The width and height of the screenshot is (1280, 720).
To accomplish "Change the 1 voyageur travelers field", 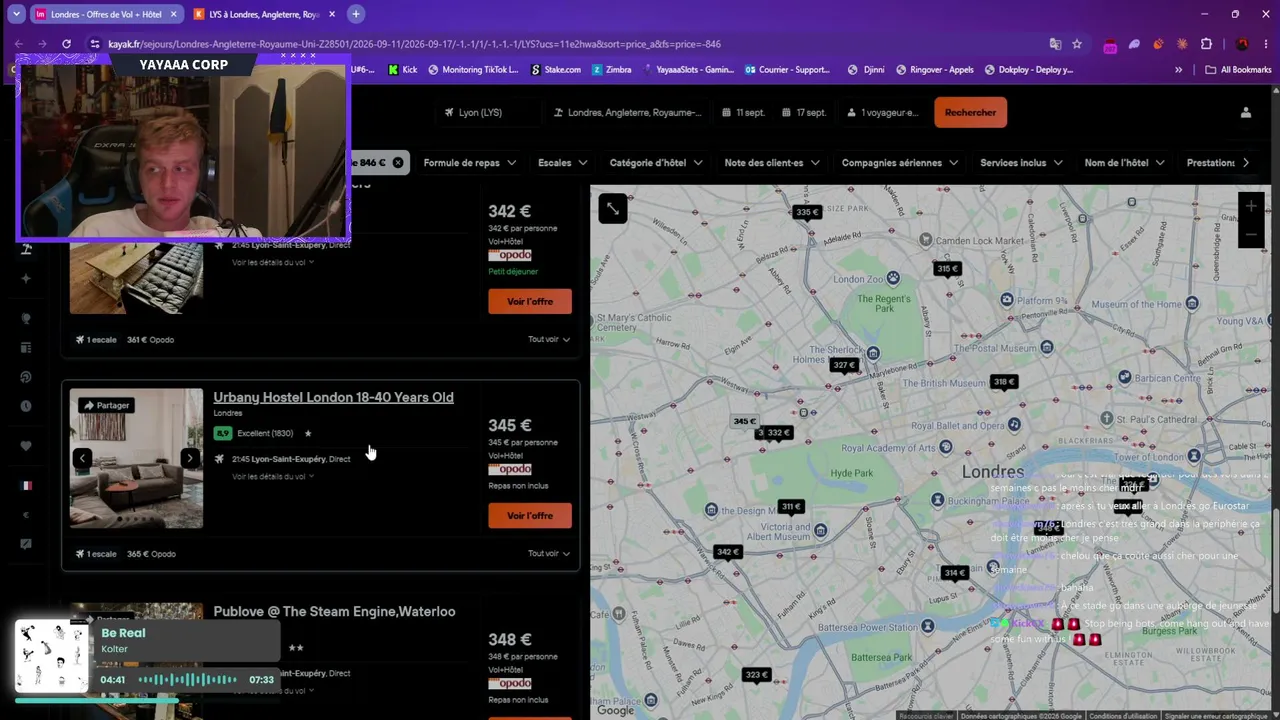I will [883, 113].
